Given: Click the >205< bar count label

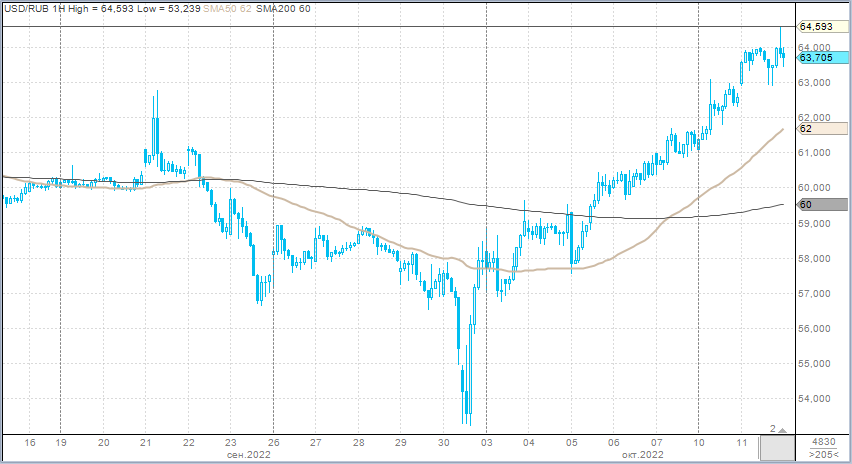Looking at the screenshot, I should [x=823, y=455].
